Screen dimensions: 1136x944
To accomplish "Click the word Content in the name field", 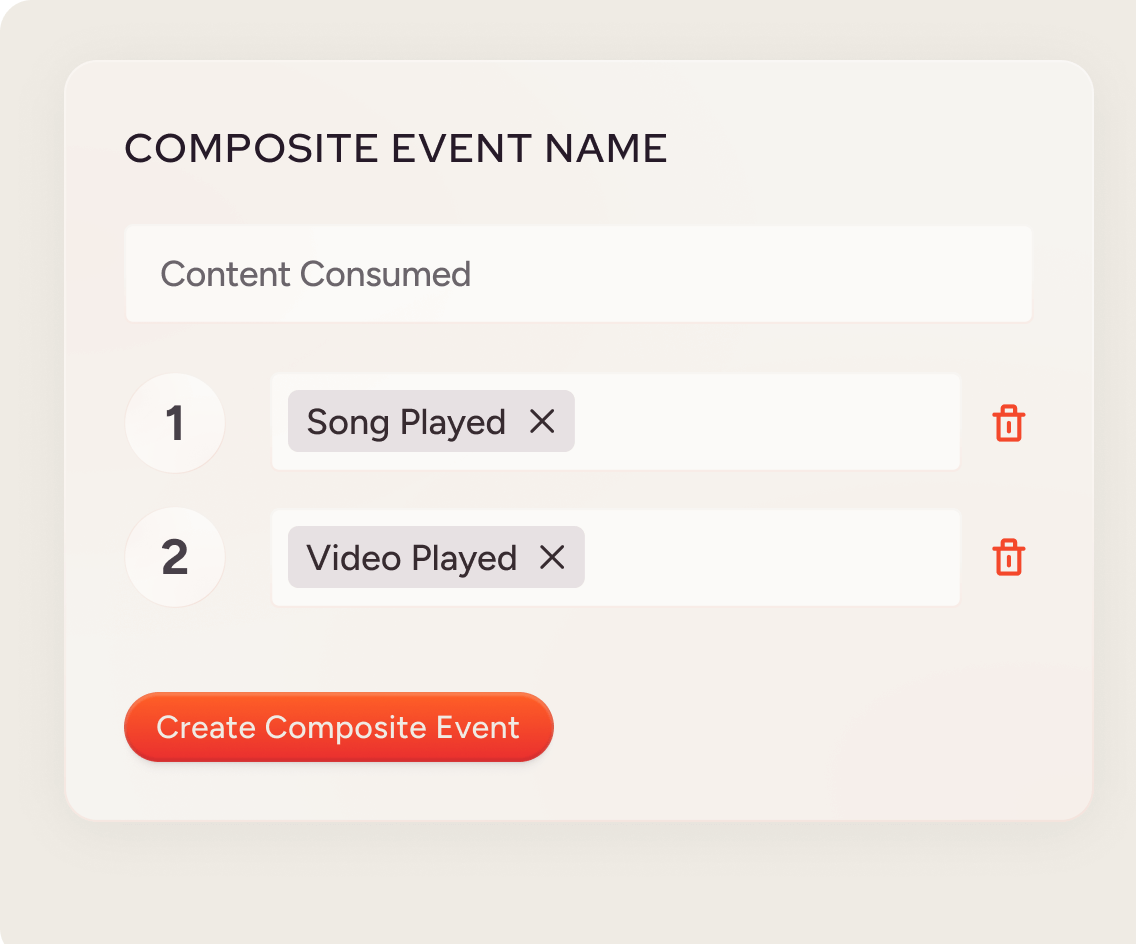I will (225, 274).
